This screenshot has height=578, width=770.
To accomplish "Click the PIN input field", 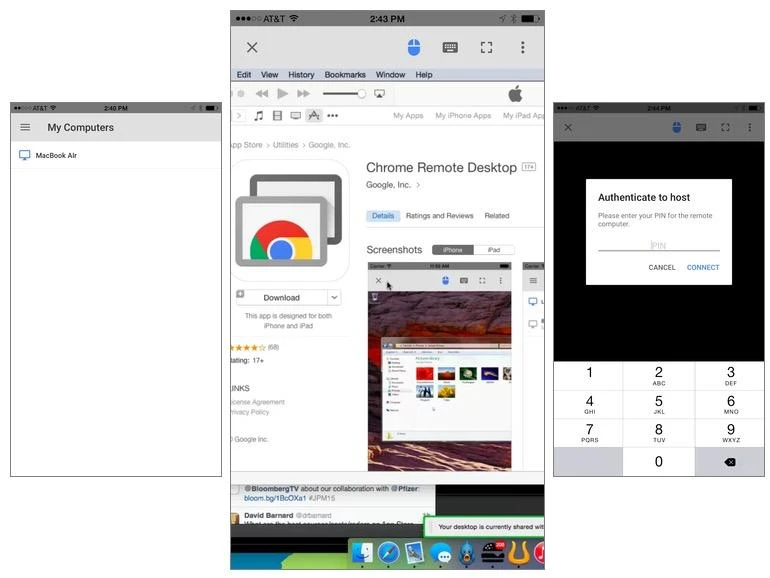I will (659, 245).
